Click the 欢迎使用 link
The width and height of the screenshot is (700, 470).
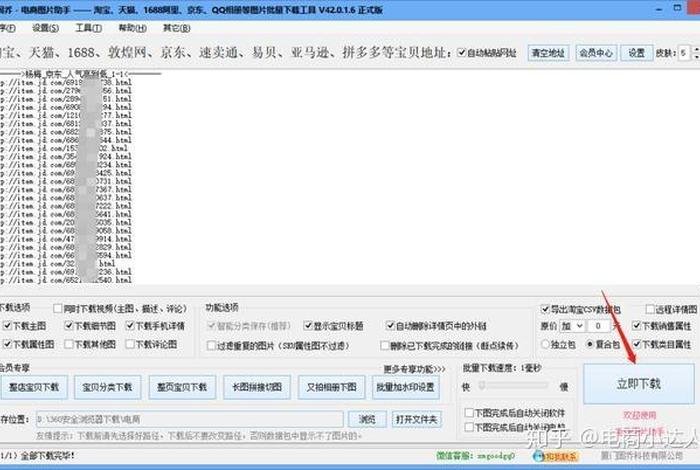pos(639,415)
